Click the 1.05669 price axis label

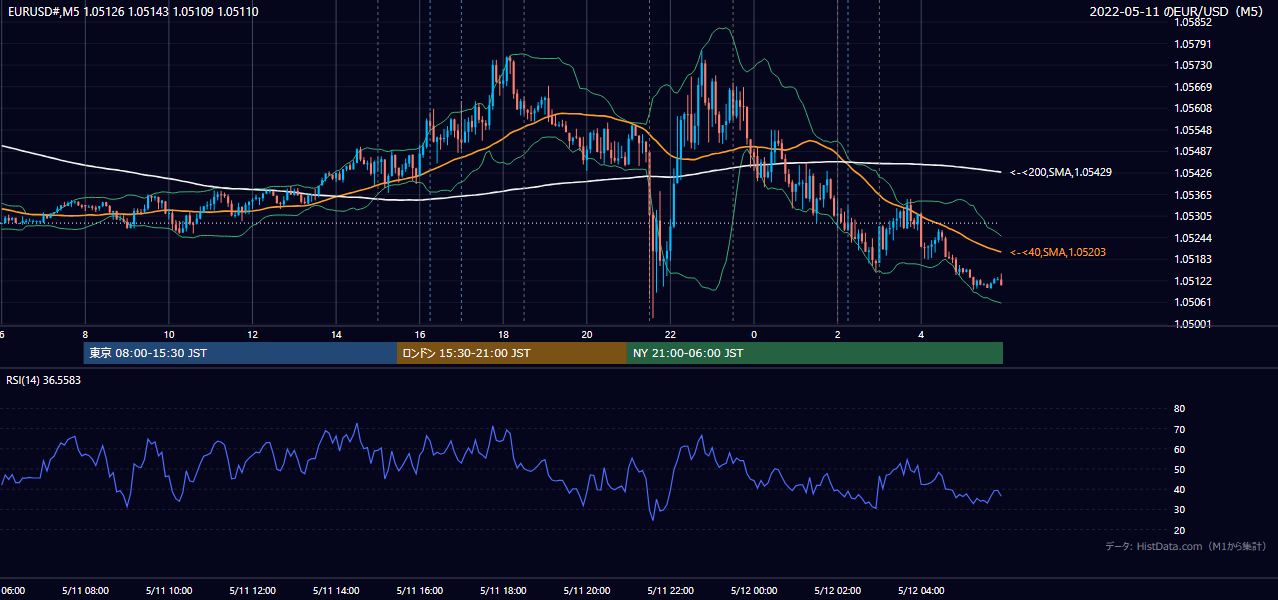[x=1193, y=87]
